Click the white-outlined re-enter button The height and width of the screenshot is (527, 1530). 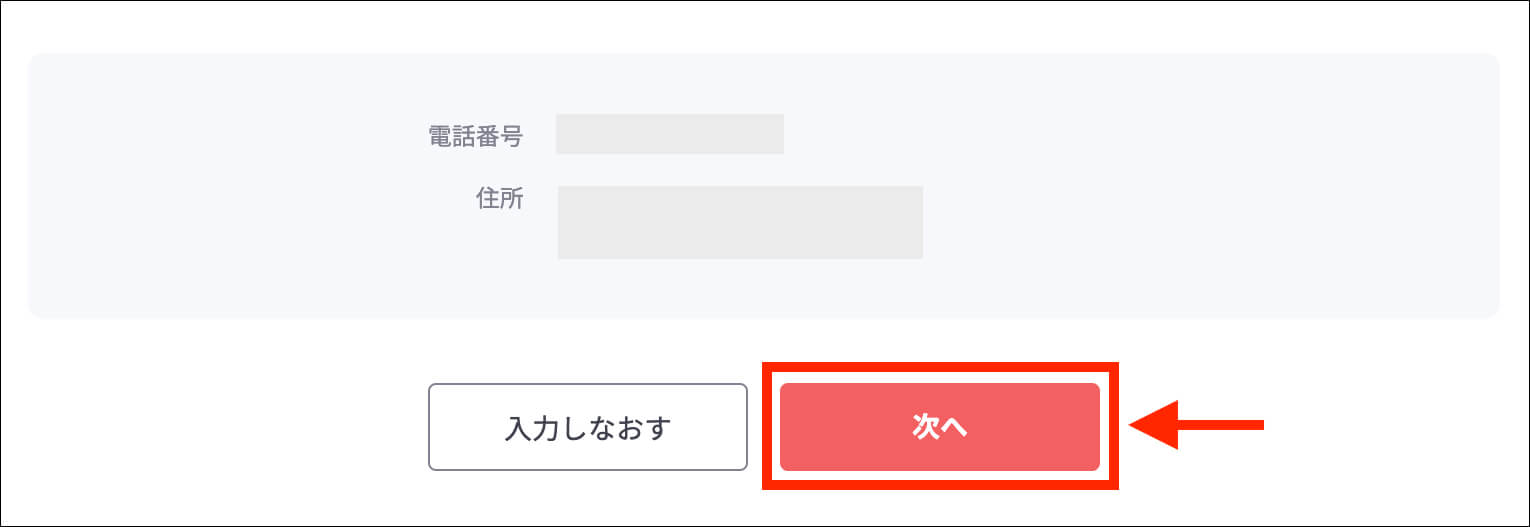588,427
